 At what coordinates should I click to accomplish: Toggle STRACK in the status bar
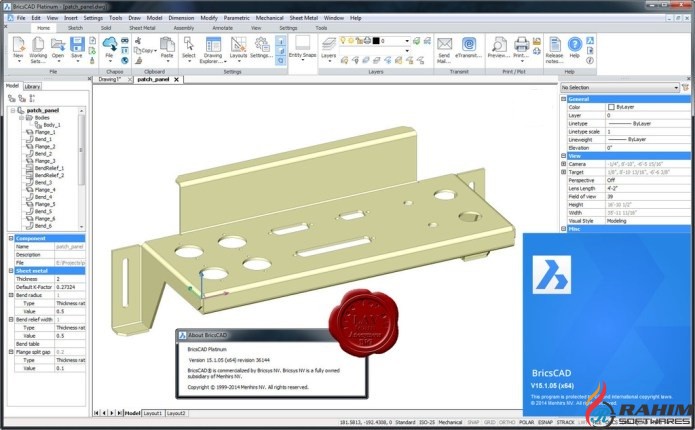click(565, 422)
